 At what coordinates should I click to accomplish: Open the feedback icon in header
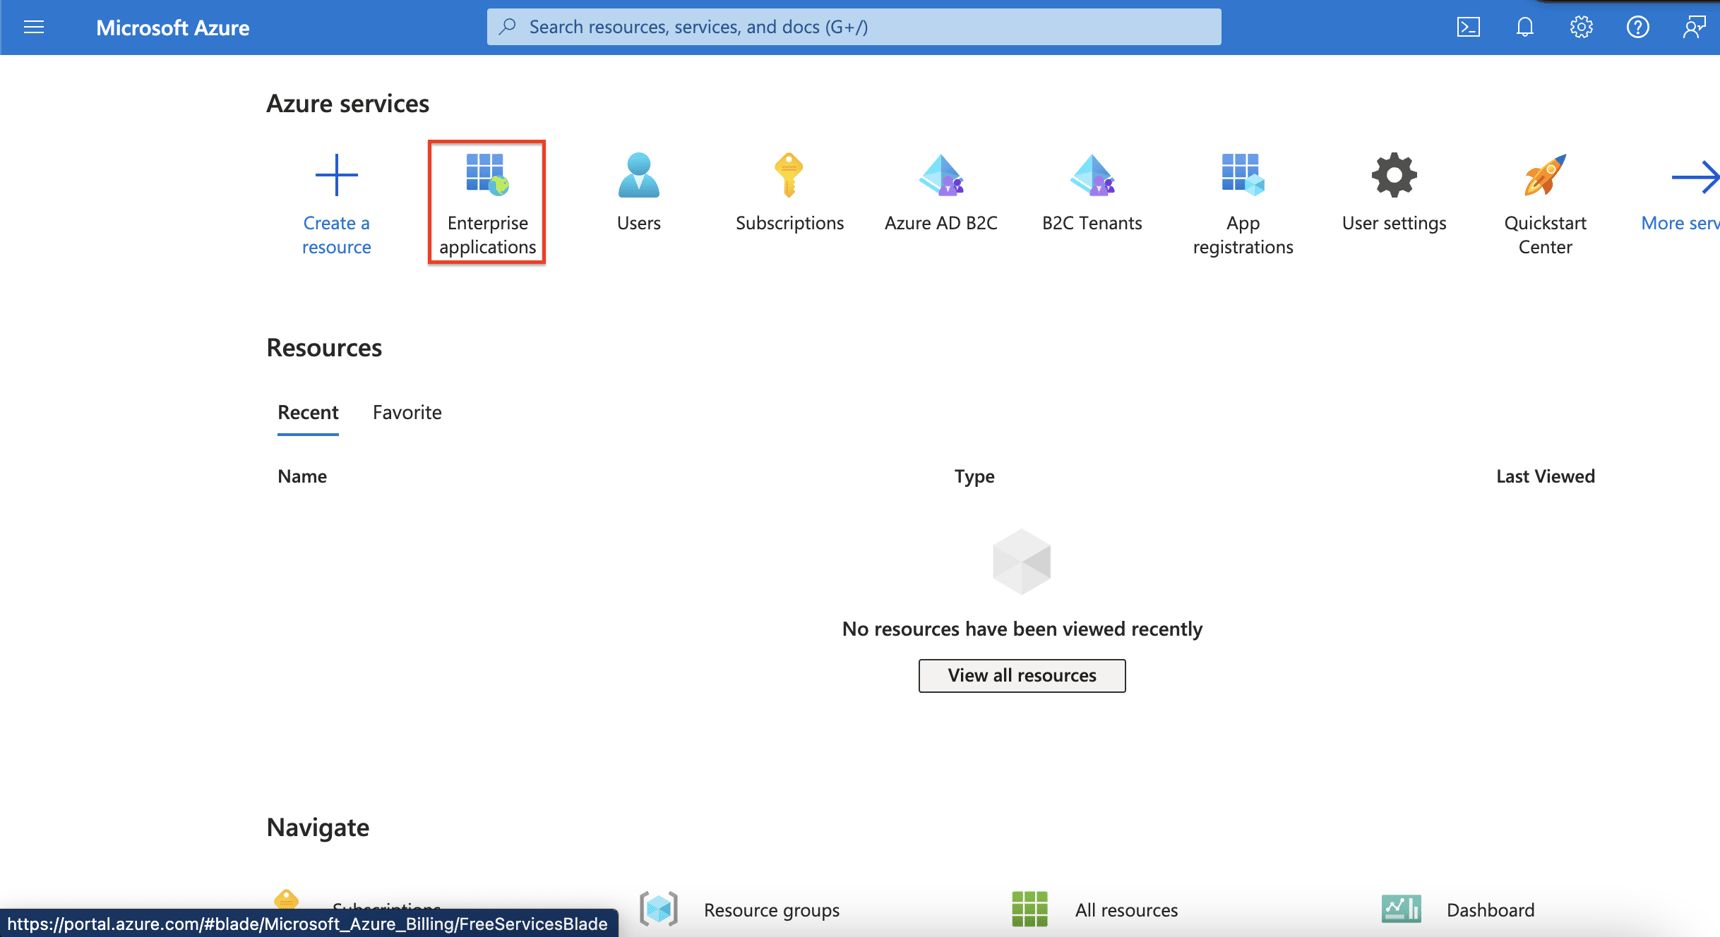point(1693,27)
